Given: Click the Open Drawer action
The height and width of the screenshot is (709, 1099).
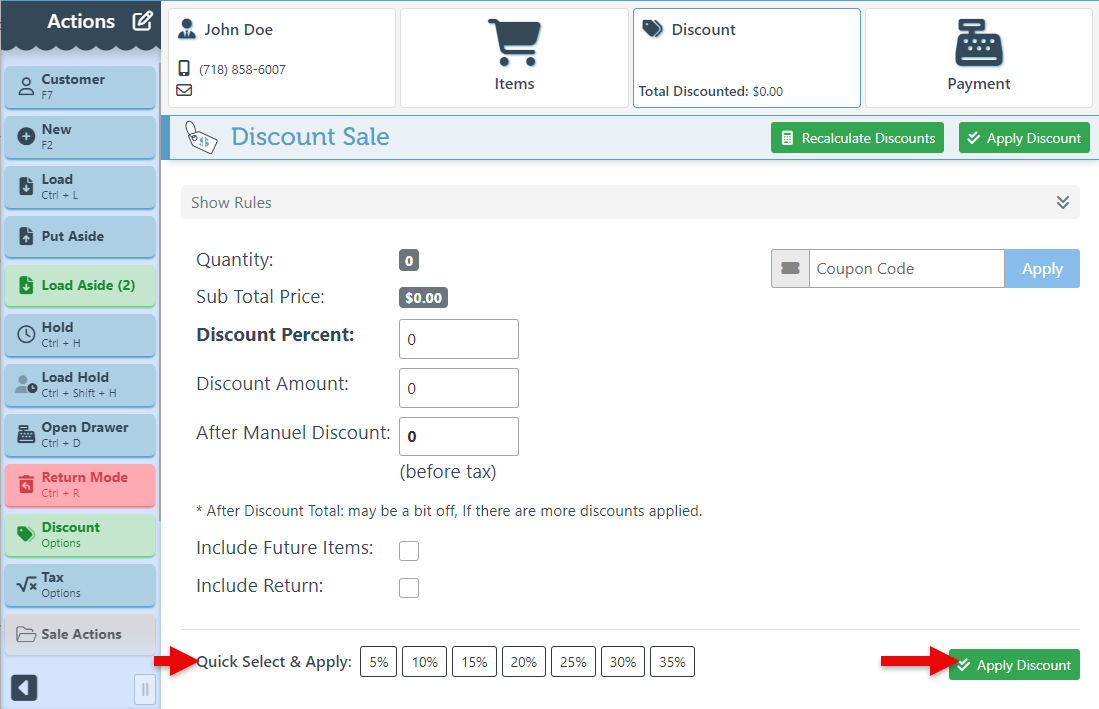Looking at the screenshot, I should coord(80,434).
